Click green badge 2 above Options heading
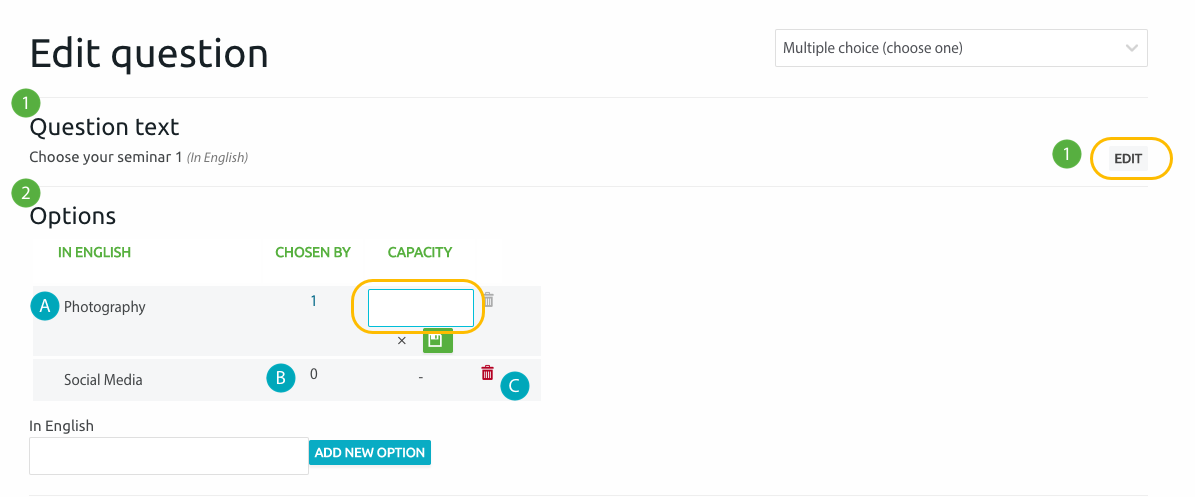The height and width of the screenshot is (497, 1195). tap(25, 194)
